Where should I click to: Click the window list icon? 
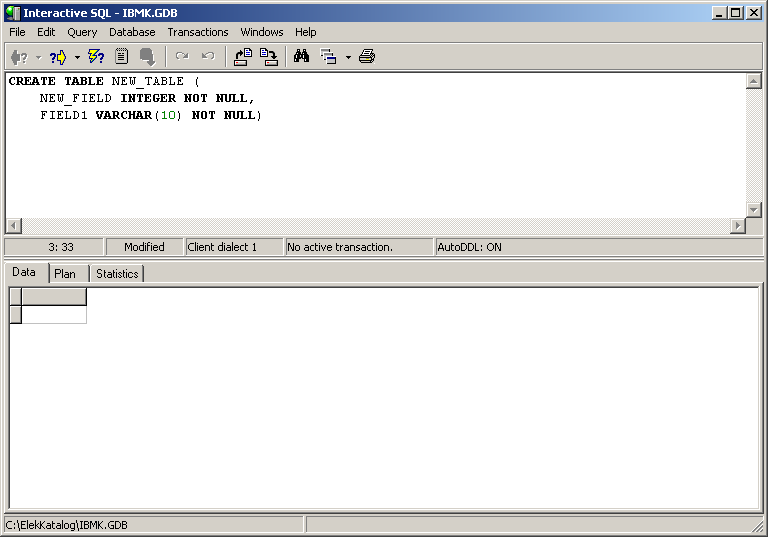tap(329, 57)
